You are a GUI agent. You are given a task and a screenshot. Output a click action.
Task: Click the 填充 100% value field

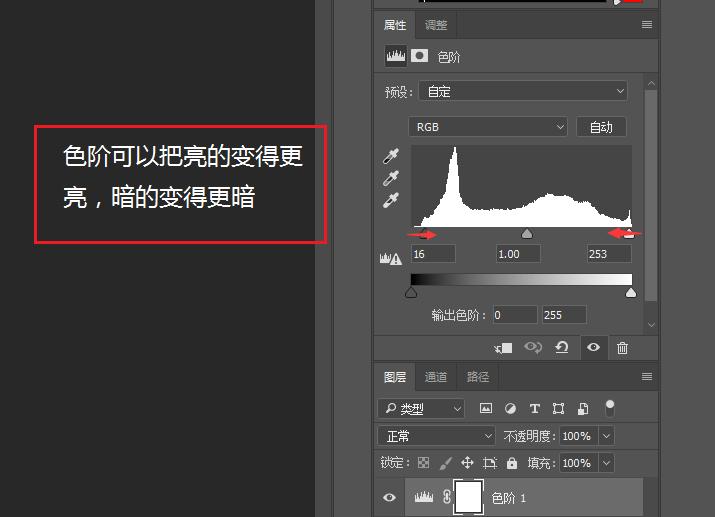tap(579, 463)
